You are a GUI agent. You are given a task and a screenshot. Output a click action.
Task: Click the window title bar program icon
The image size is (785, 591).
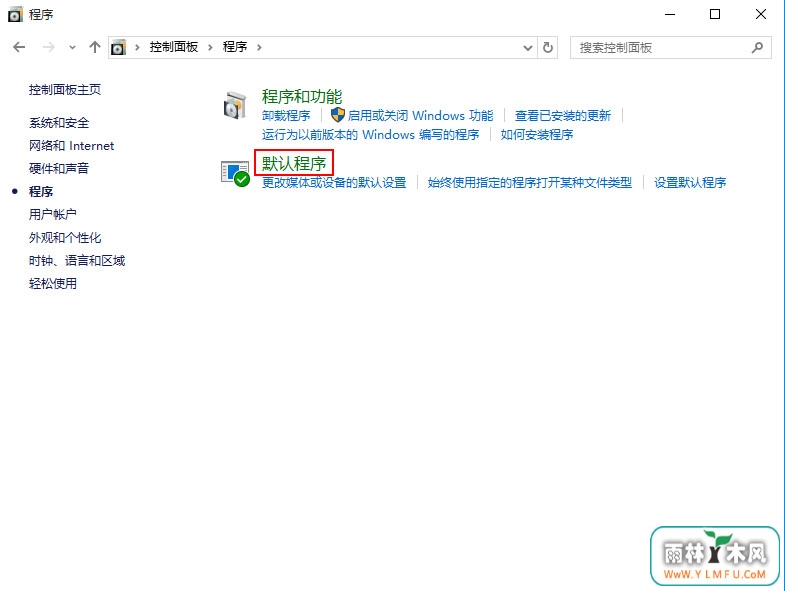pyautogui.click(x=15, y=15)
